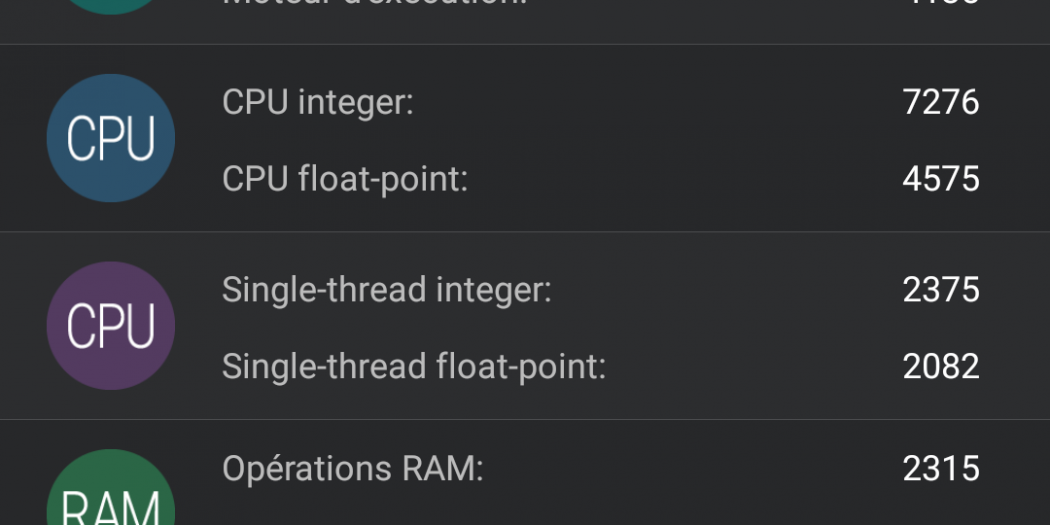This screenshot has width=1050, height=525.
Task: Select the CPU float-point label
Action: click(x=345, y=179)
